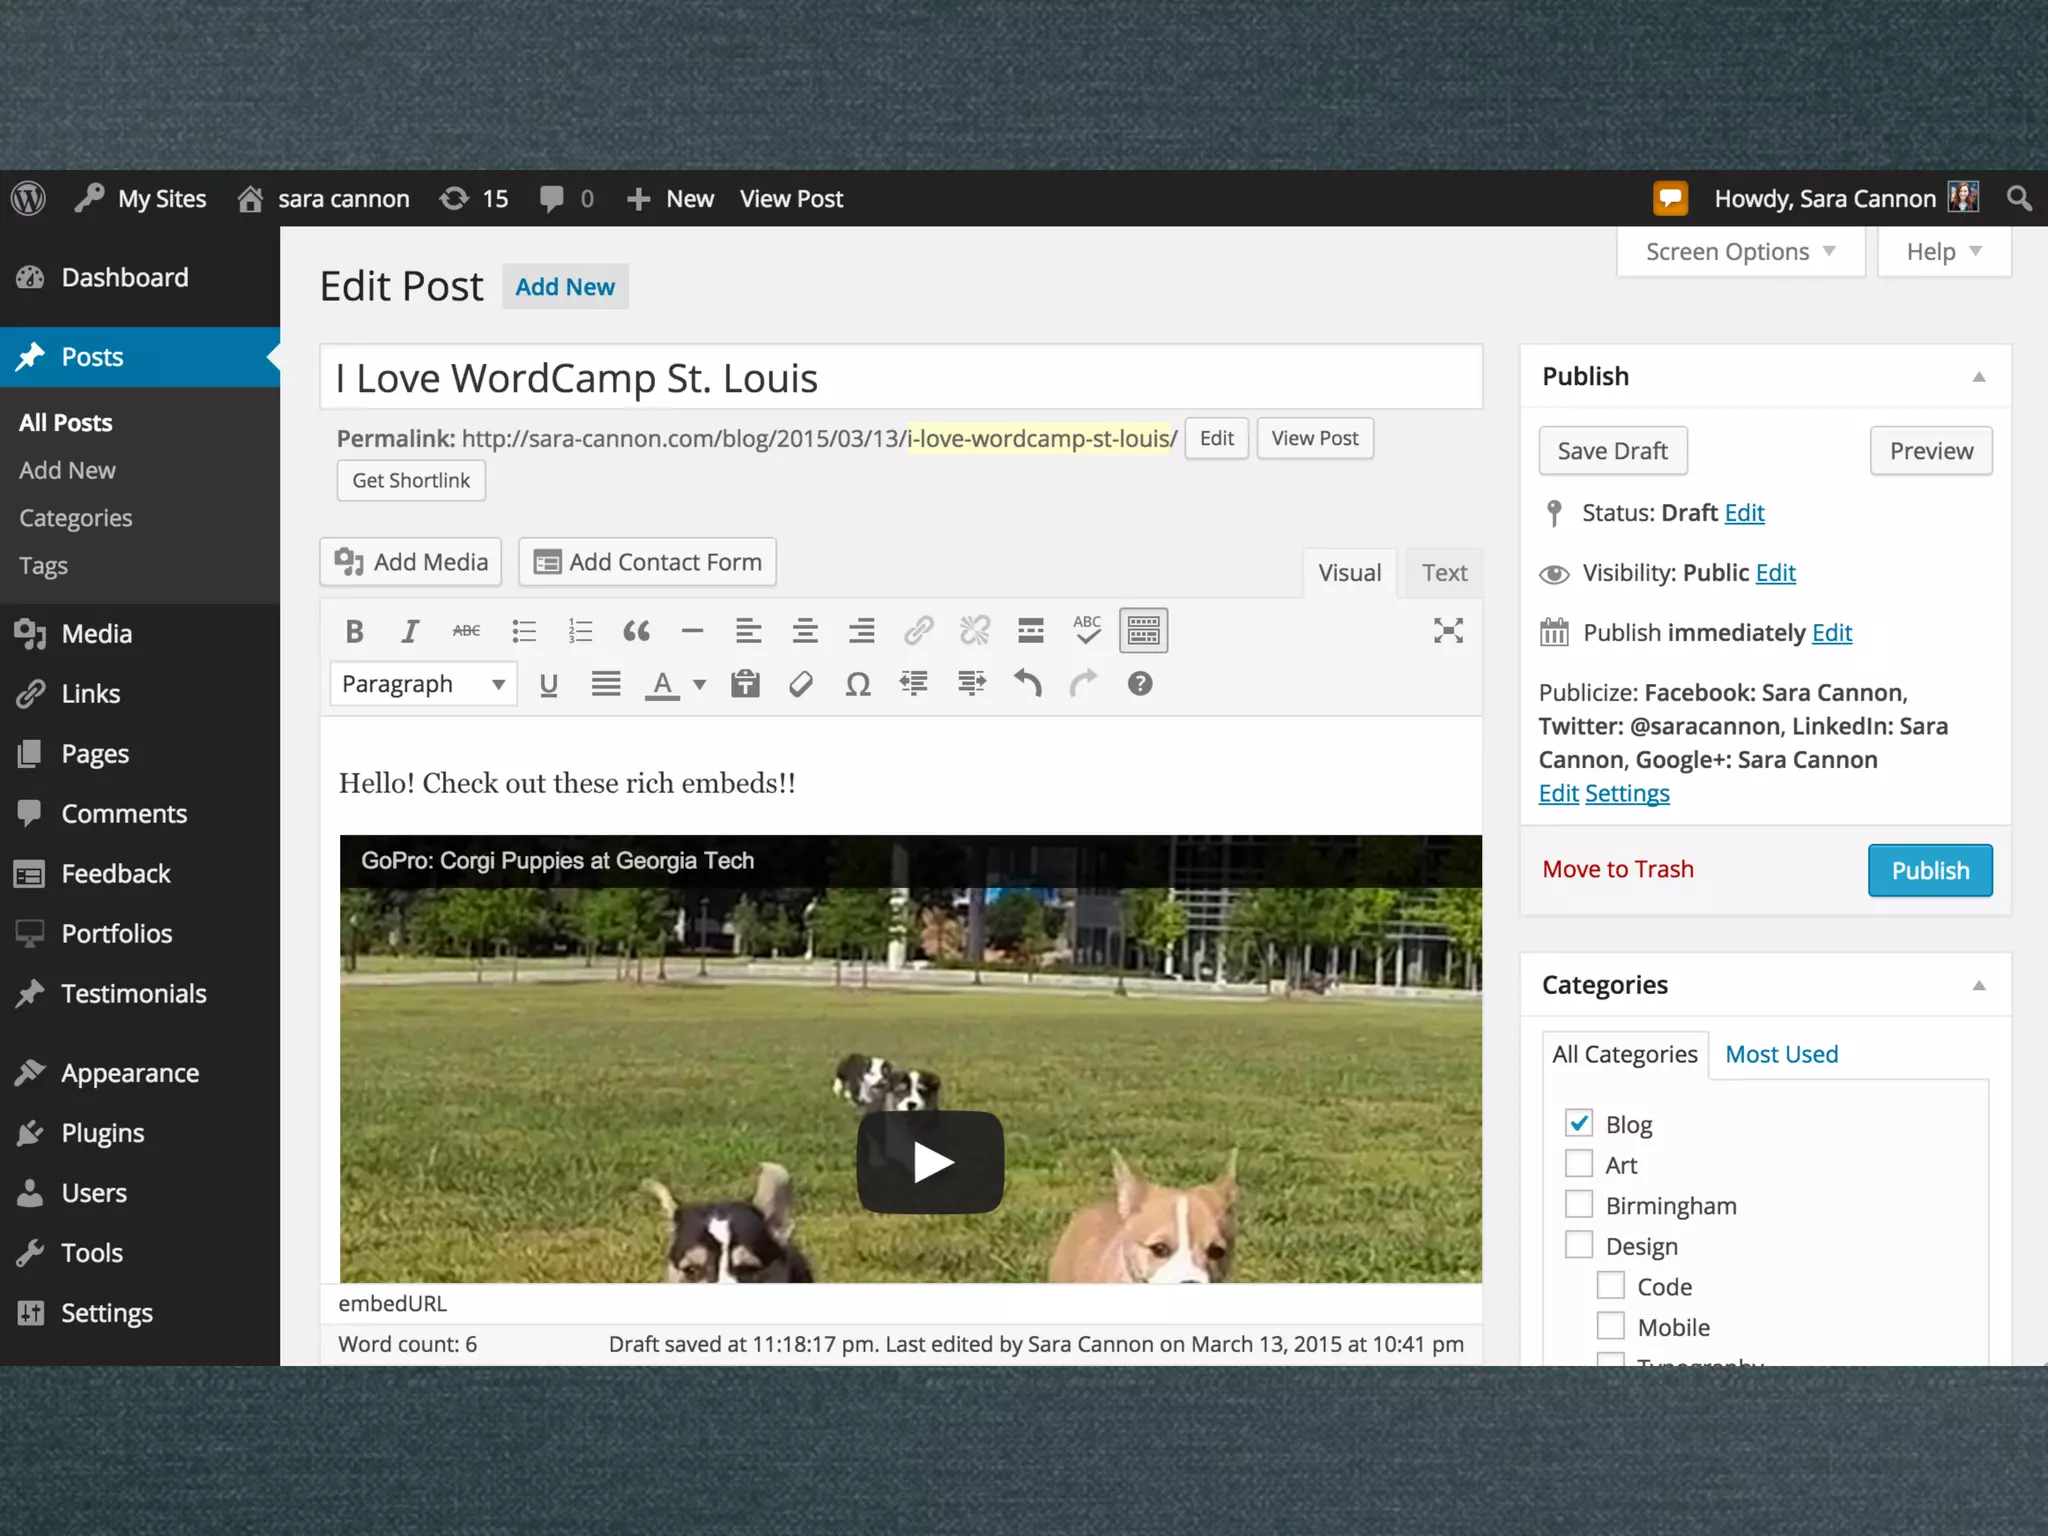This screenshot has height=1536, width=2048.
Task: Click the post title input field
Action: tap(900, 378)
